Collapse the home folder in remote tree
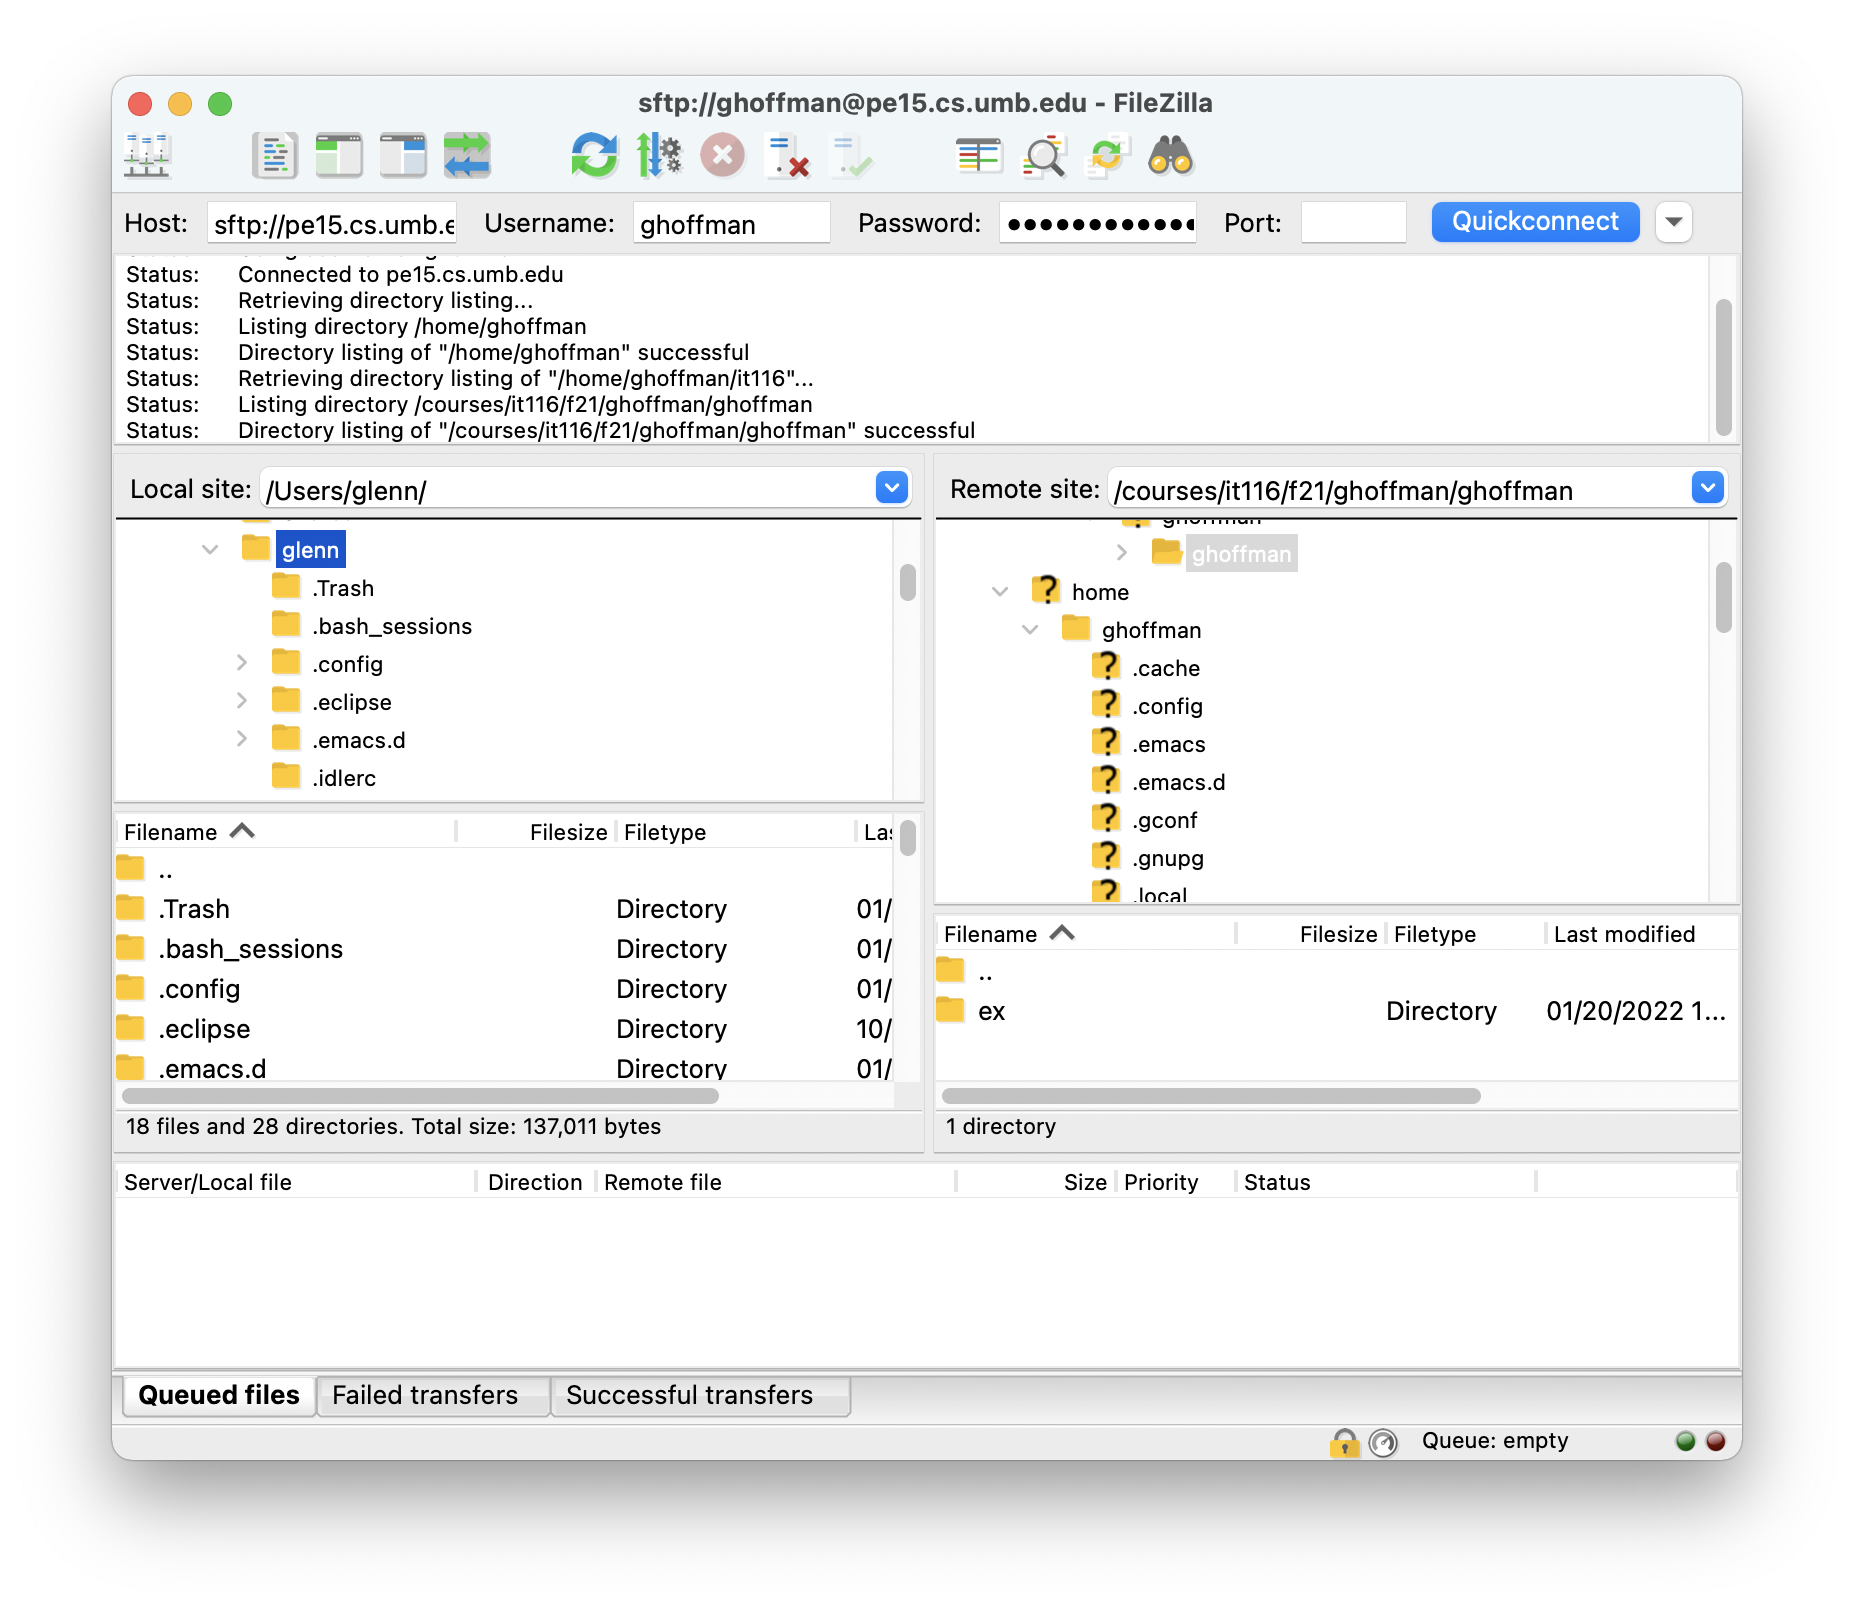Screen dimensions: 1854x1608 1000,592
